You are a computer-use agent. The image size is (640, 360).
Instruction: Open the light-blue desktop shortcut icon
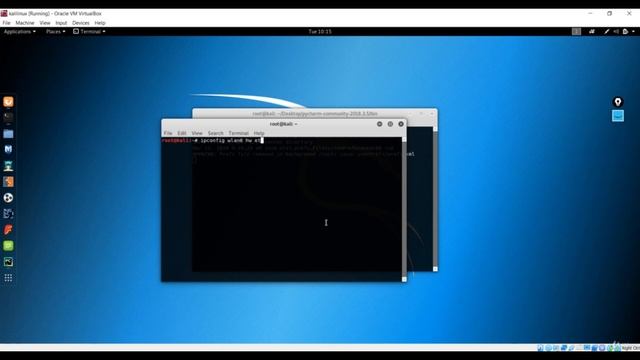point(618,116)
